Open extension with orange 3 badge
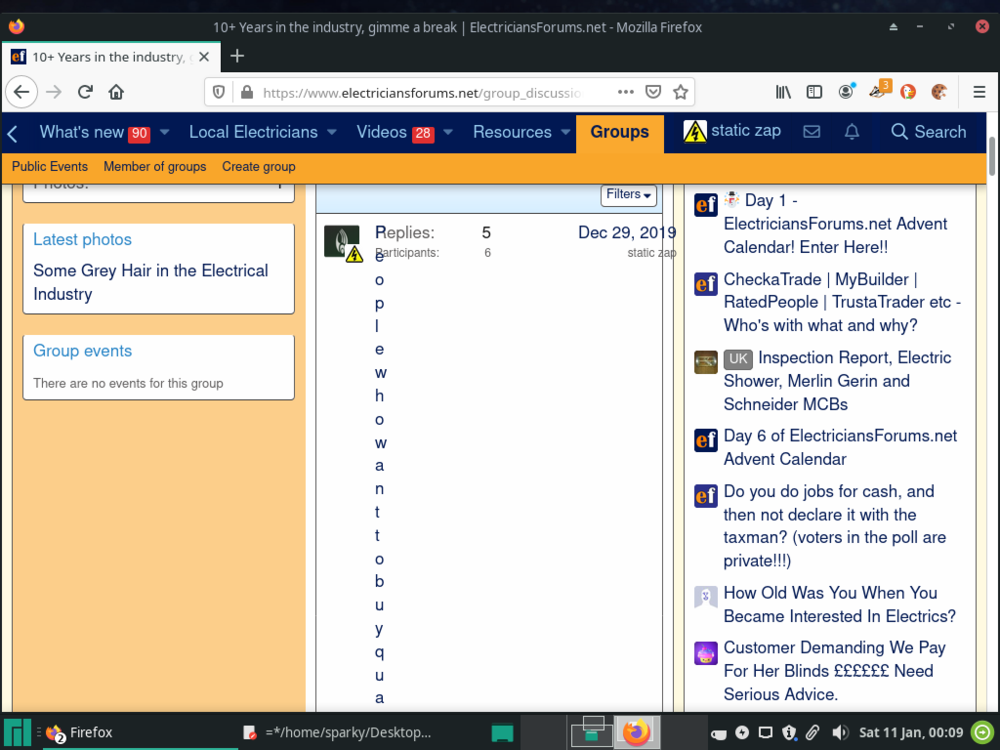The width and height of the screenshot is (1000, 750). (x=879, y=91)
